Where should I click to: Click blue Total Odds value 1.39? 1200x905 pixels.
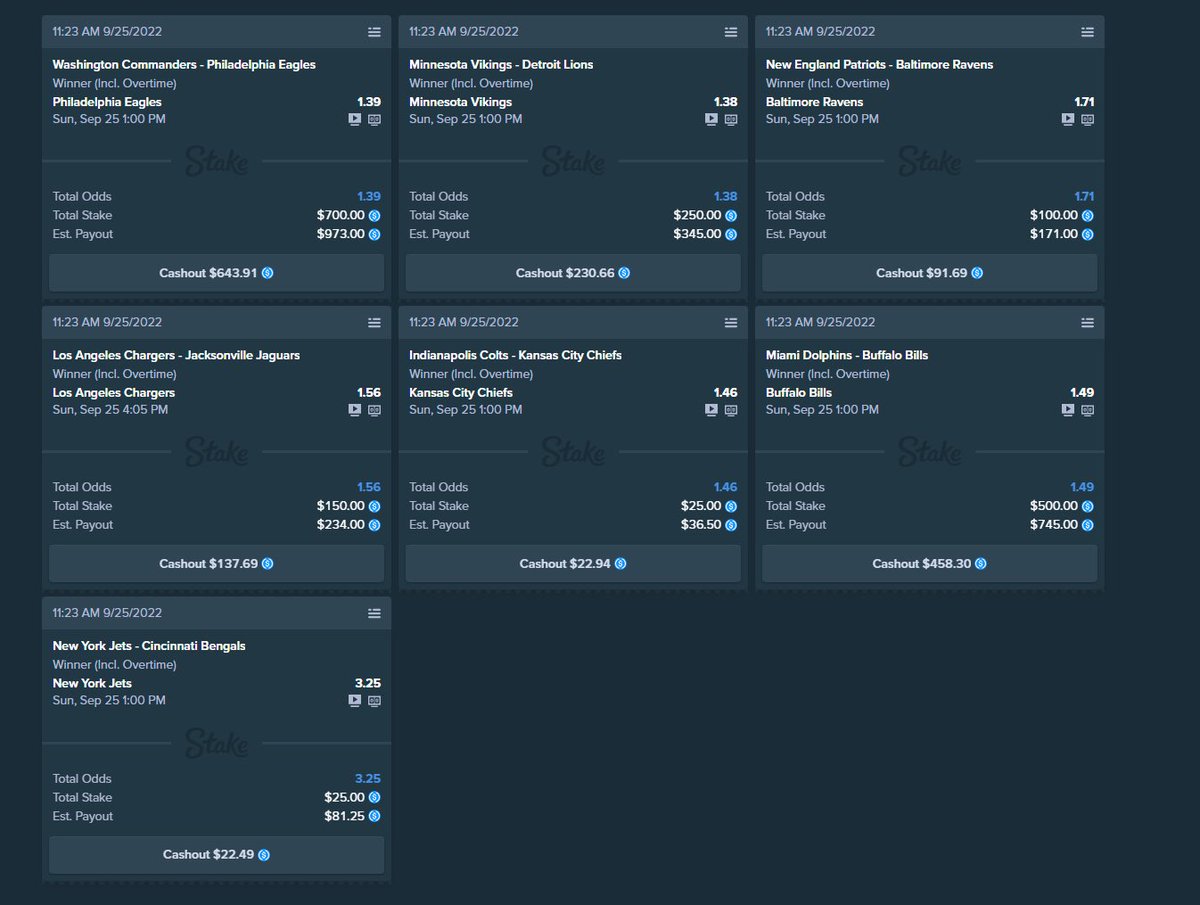coord(369,197)
